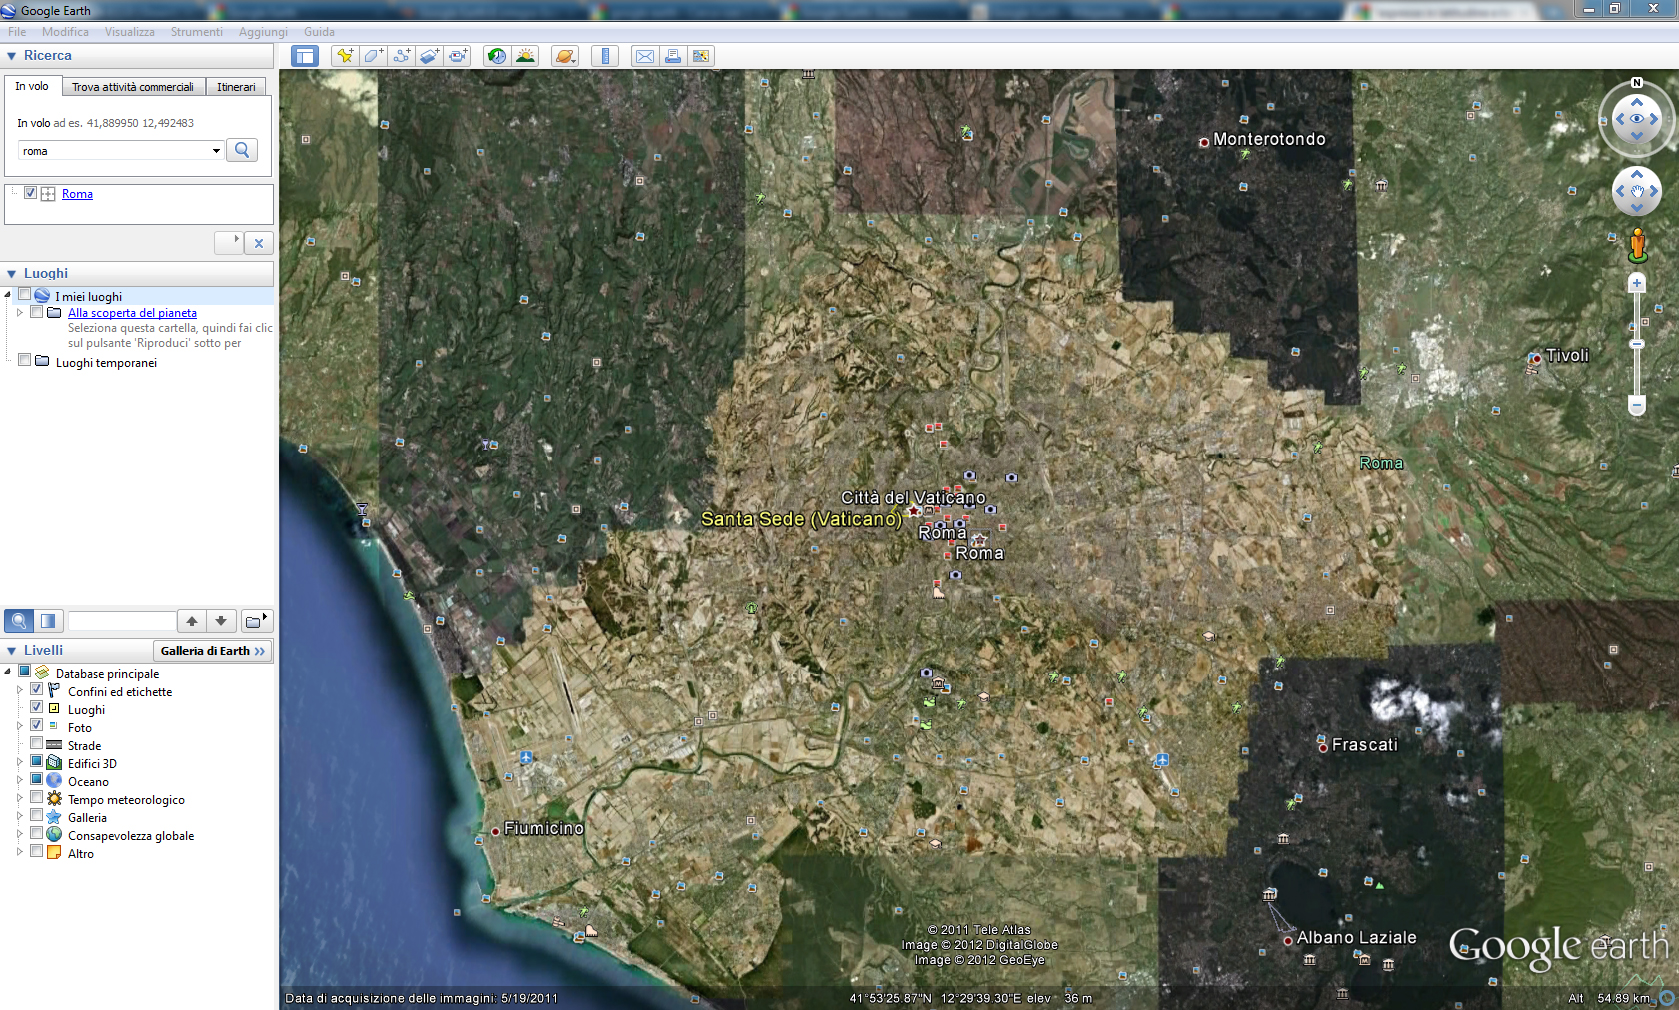Enable the Strade layer checkbox

click(37, 743)
